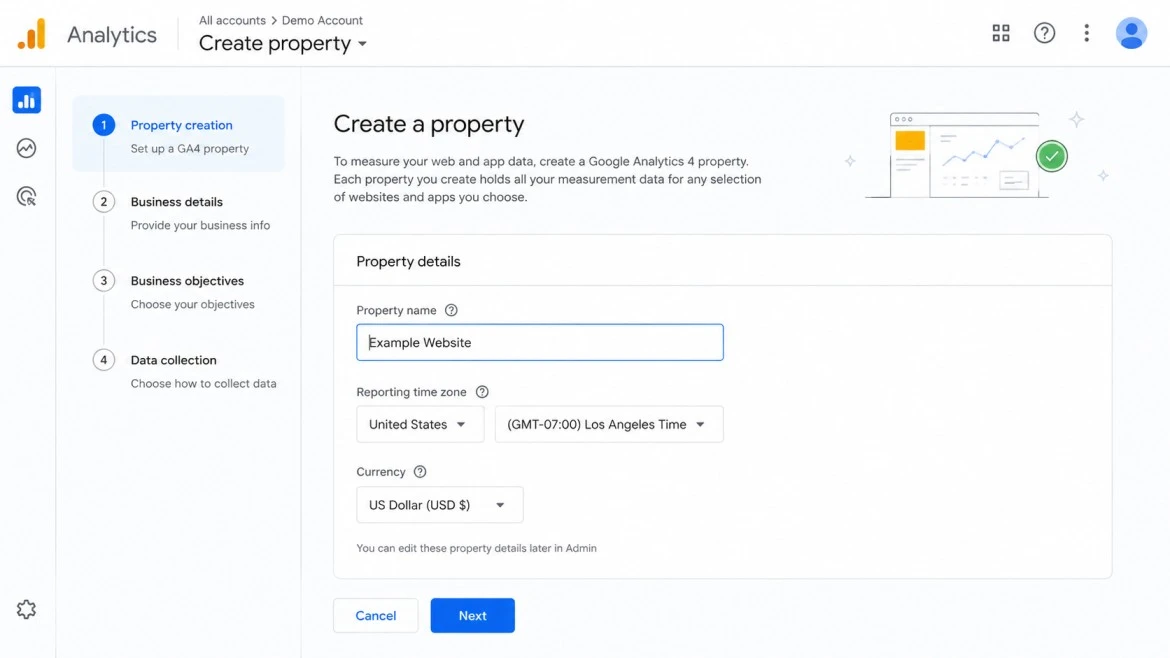The image size is (1170, 658).
Task: Click Reporting time zone help icon
Action: coord(482,392)
